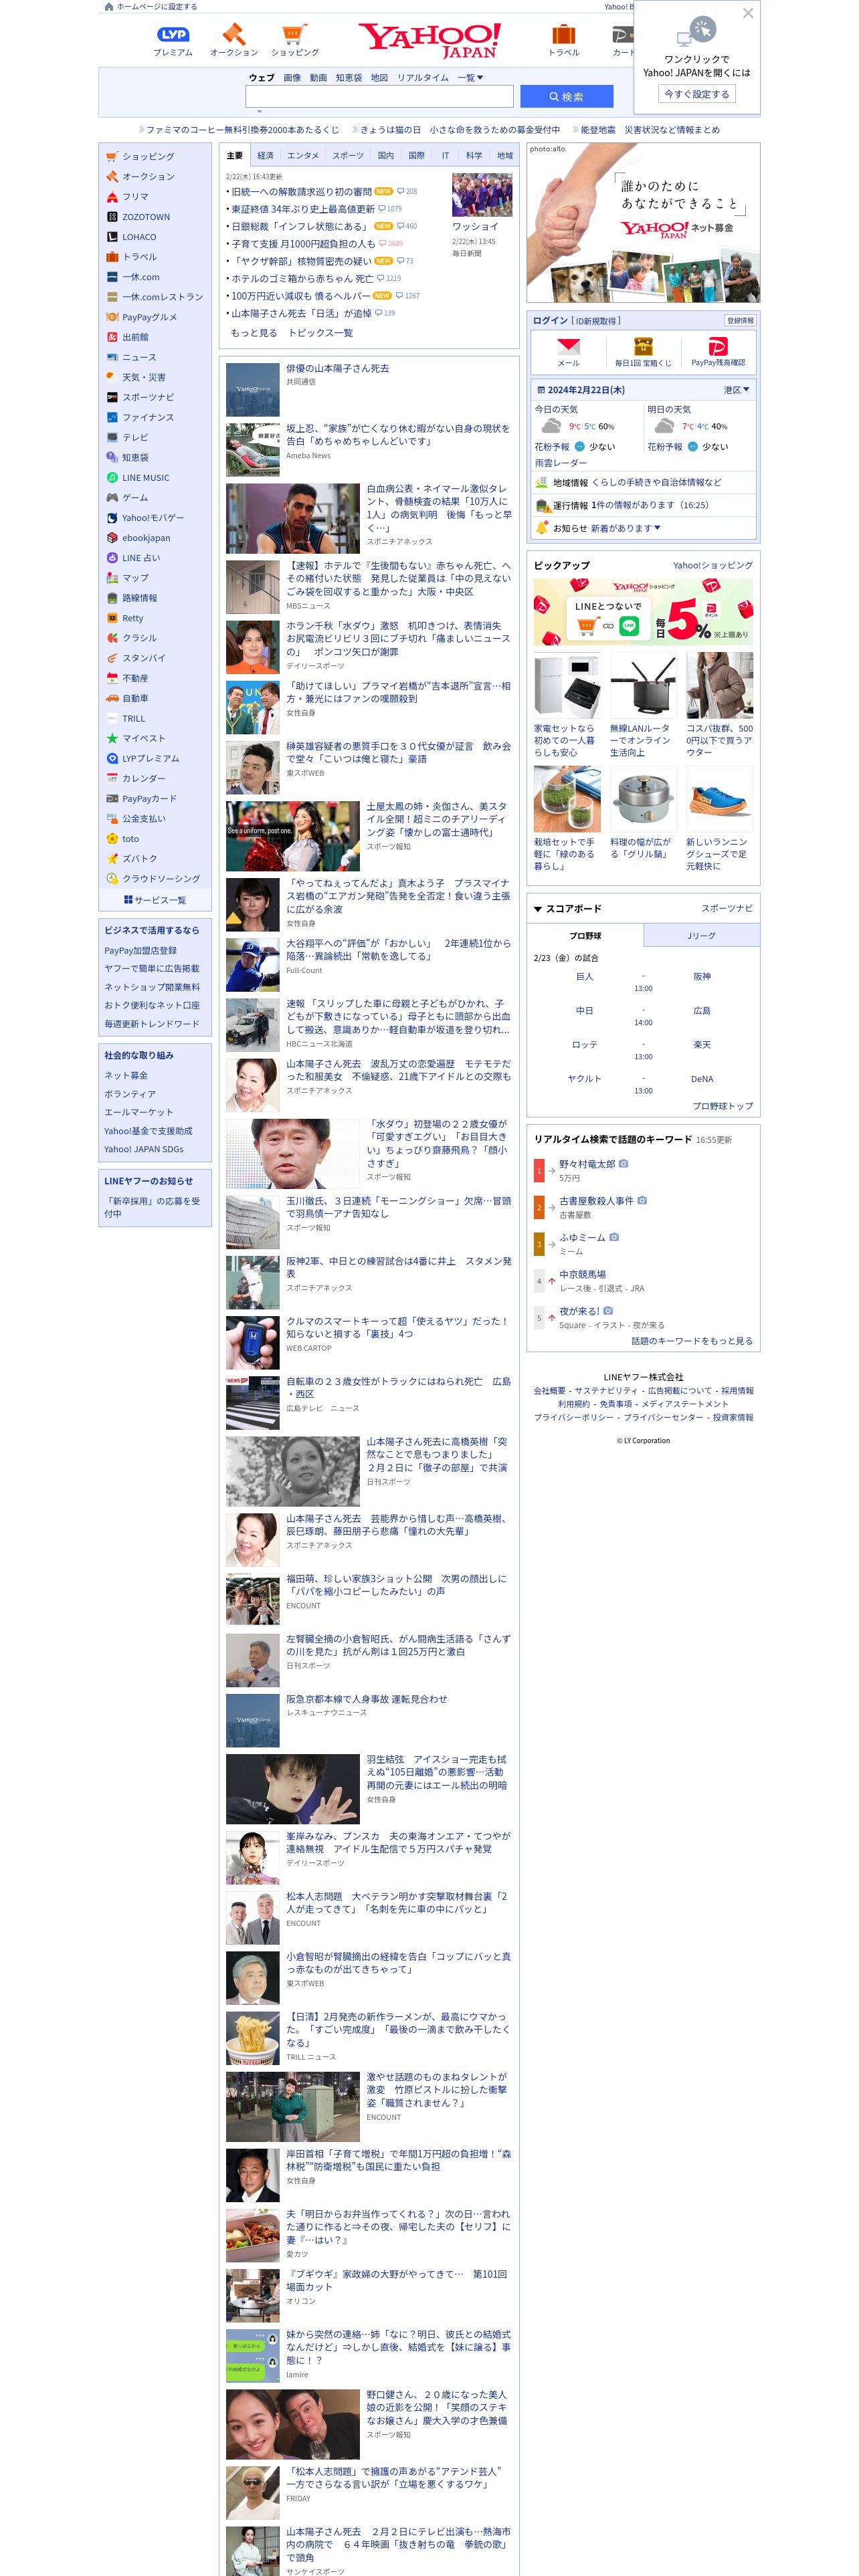Screen dimensions: 859x2576
Task: Open 天気・災害 in left sidebar
Action: coord(144,377)
